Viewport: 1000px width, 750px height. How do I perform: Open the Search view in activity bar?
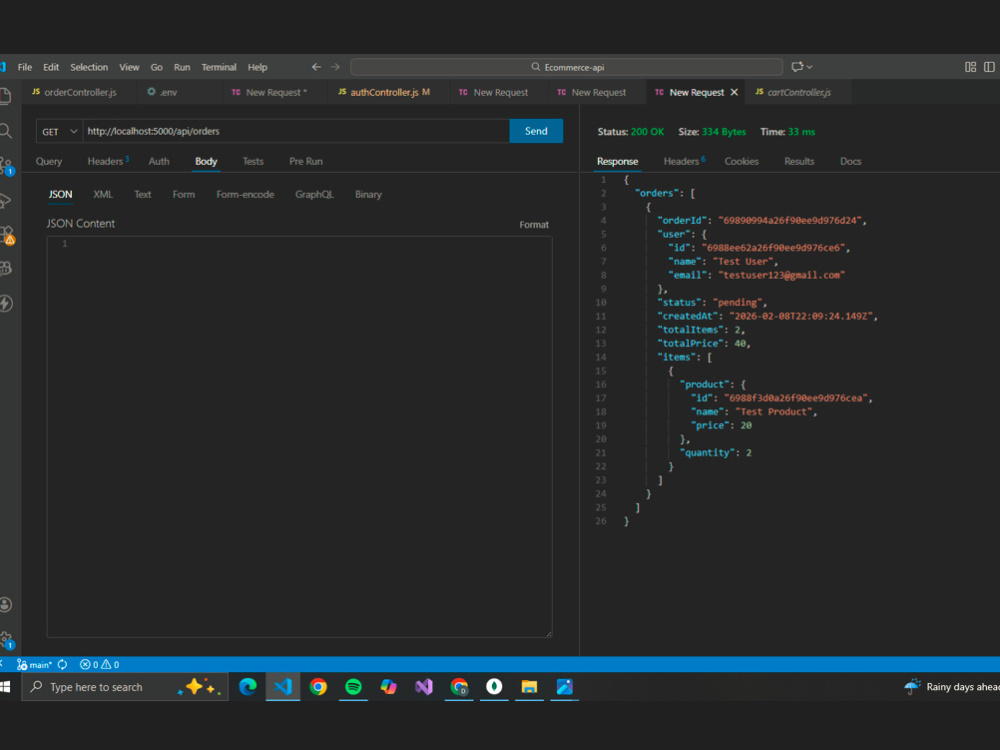click(5, 131)
